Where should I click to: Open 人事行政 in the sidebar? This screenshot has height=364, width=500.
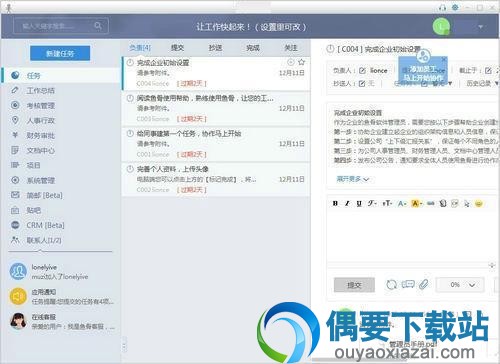60,120
